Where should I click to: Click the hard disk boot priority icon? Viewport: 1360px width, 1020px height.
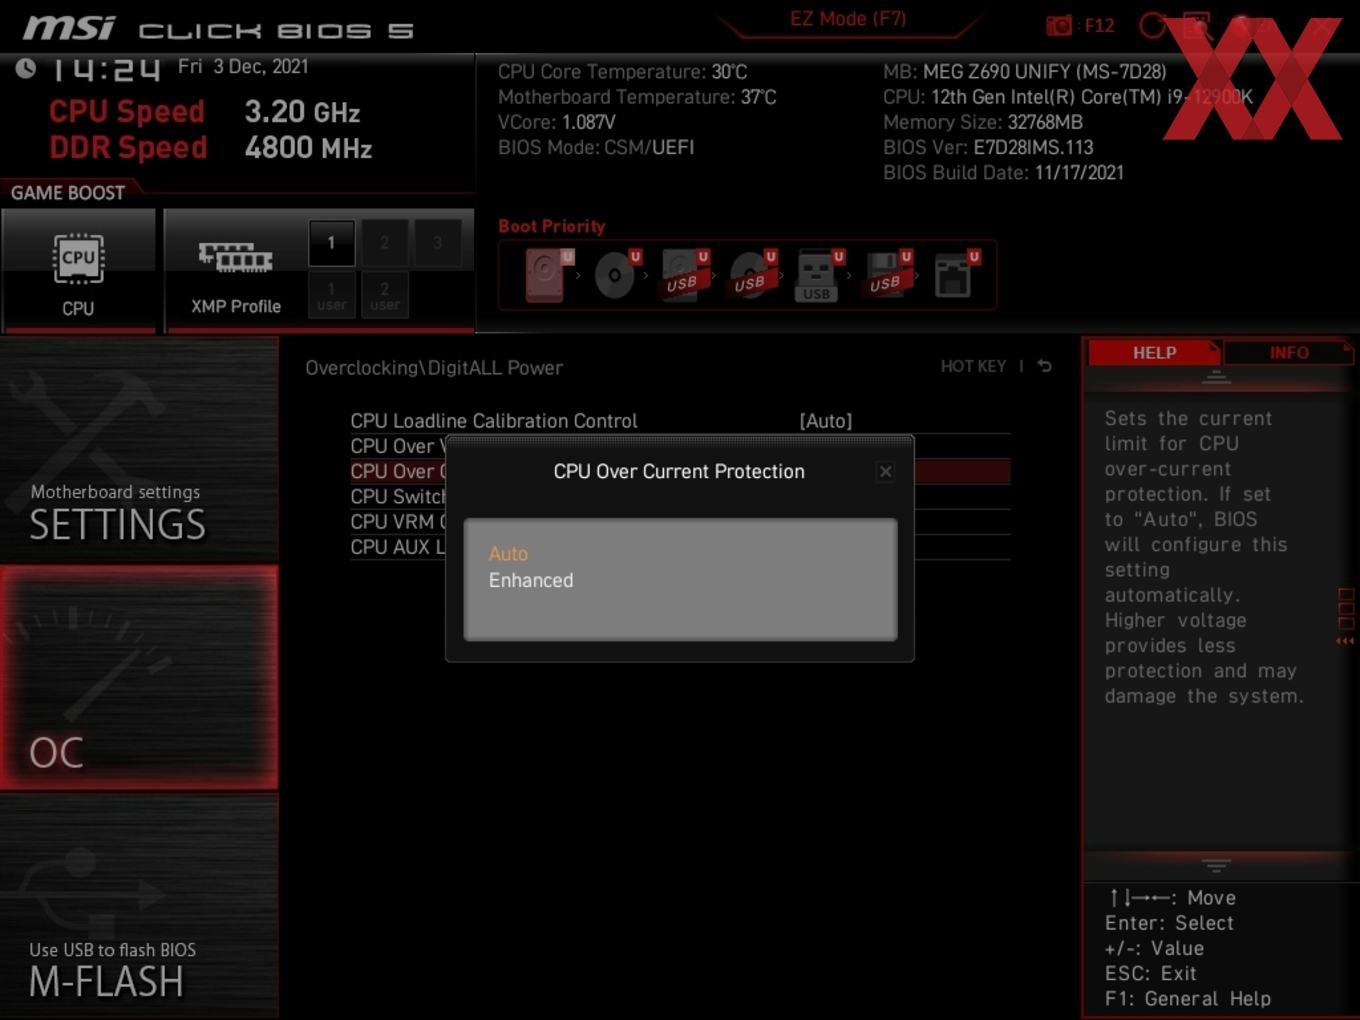pyautogui.click(x=547, y=275)
